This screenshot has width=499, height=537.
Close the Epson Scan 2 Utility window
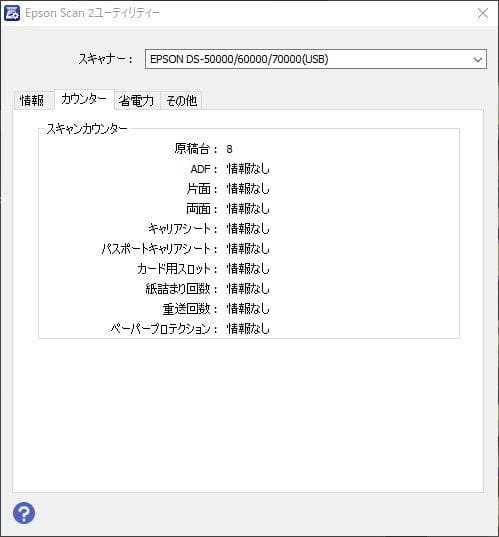point(483,13)
